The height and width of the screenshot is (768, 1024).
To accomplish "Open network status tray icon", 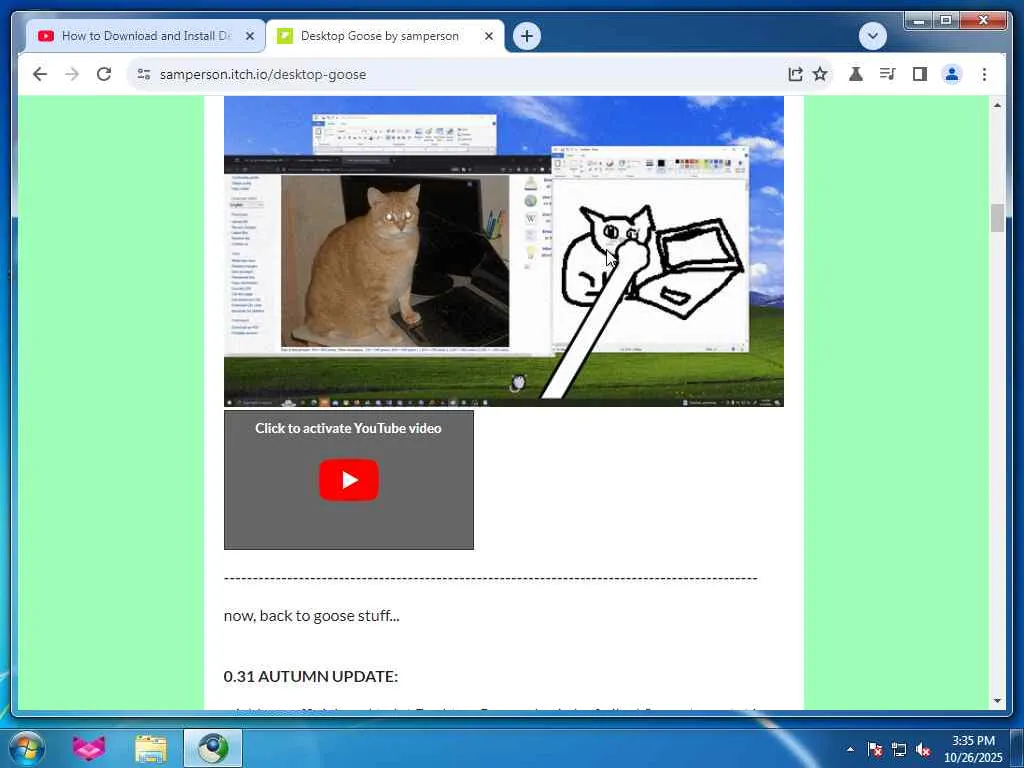I will [899, 749].
